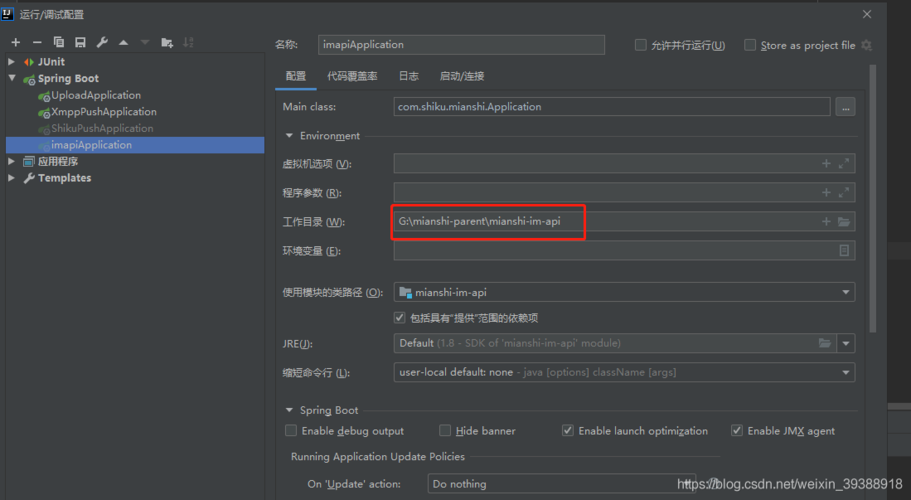
Task: Enable the Store as project file checkbox
Action: tap(750, 45)
